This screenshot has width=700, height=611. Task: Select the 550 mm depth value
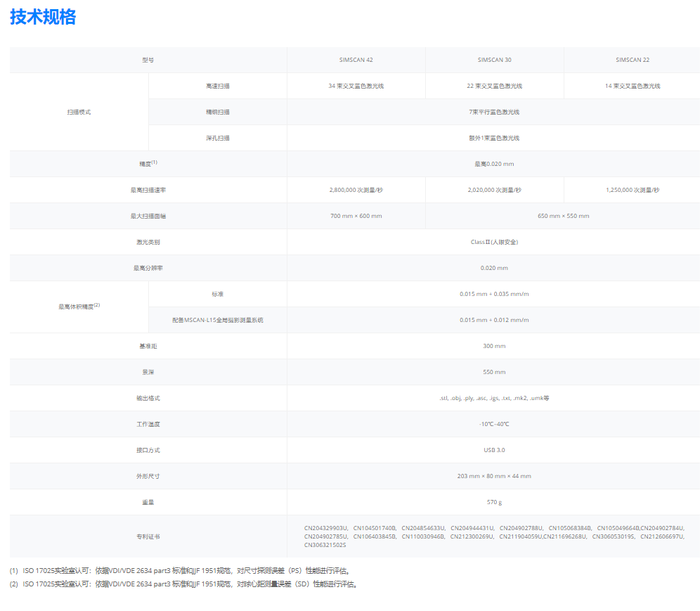pyautogui.click(x=494, y=372)
